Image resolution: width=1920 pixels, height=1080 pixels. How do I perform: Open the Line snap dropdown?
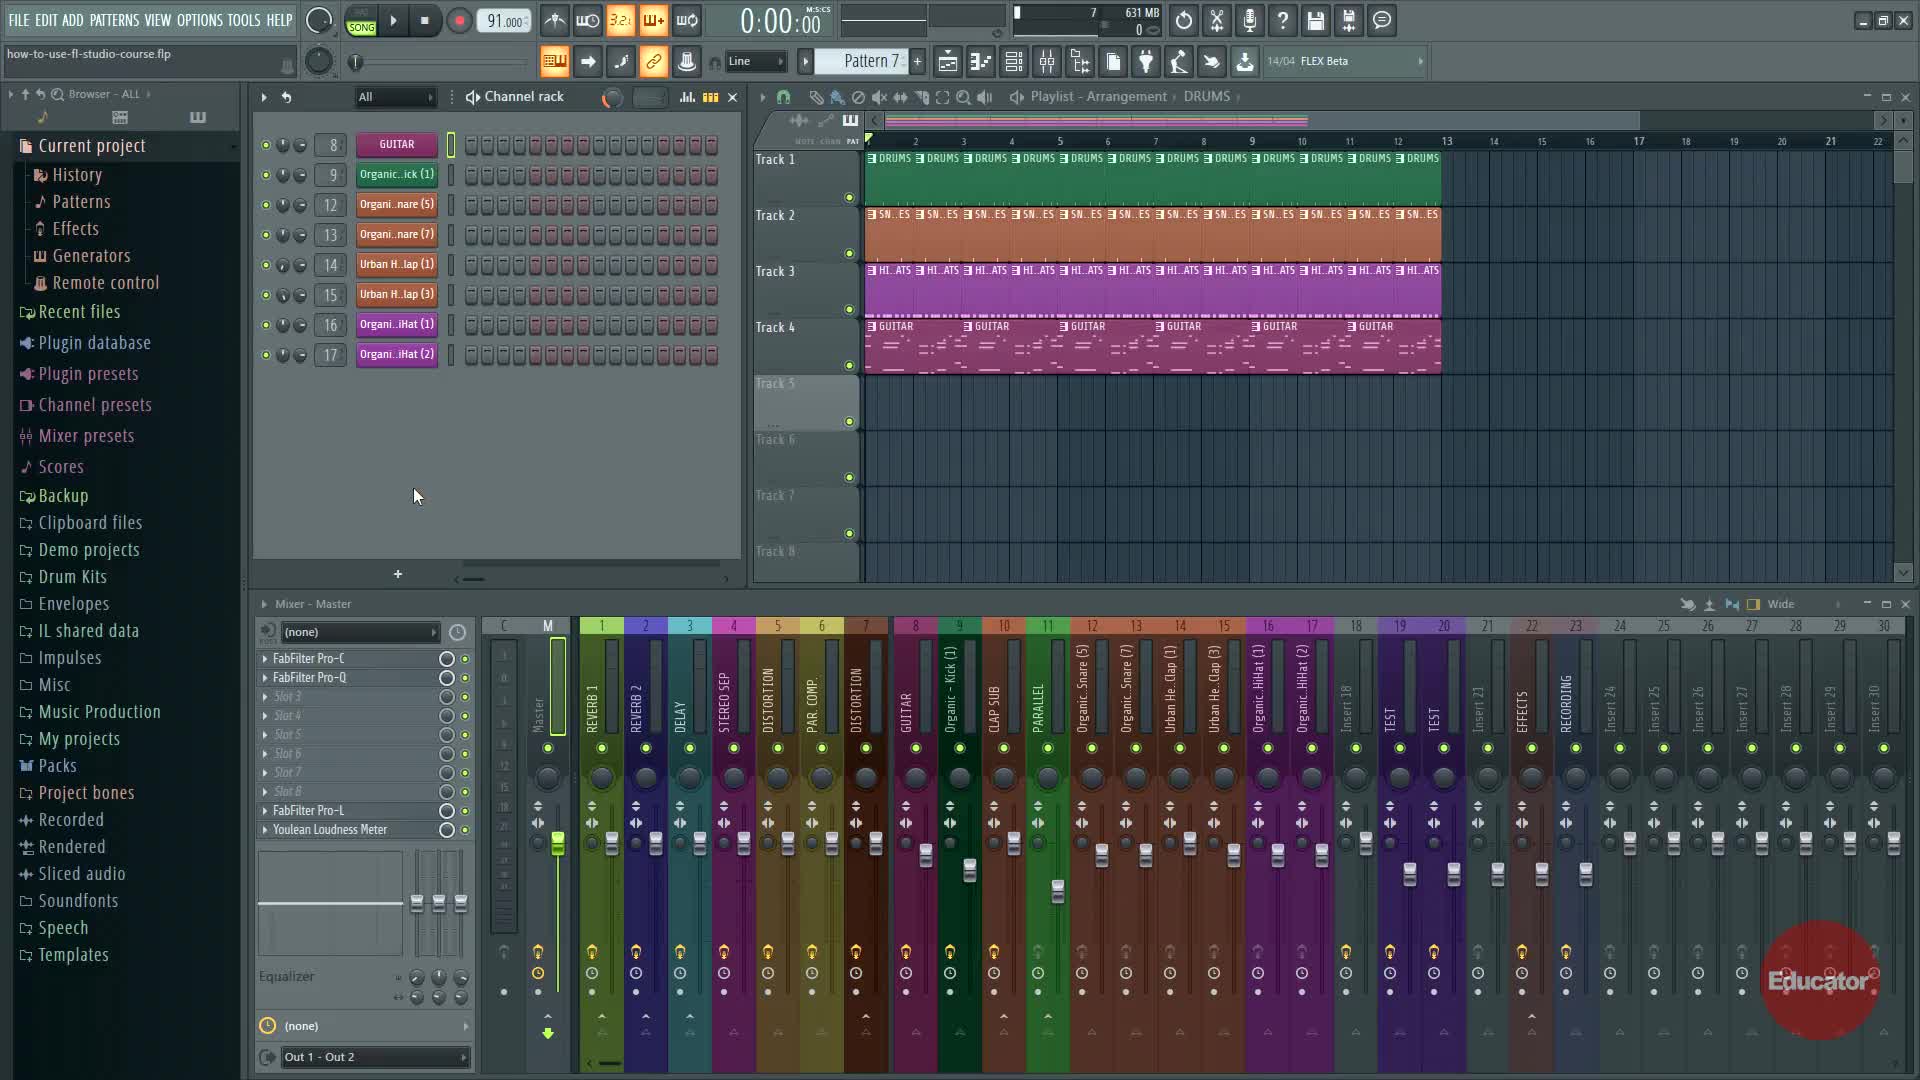coord(755,62)
